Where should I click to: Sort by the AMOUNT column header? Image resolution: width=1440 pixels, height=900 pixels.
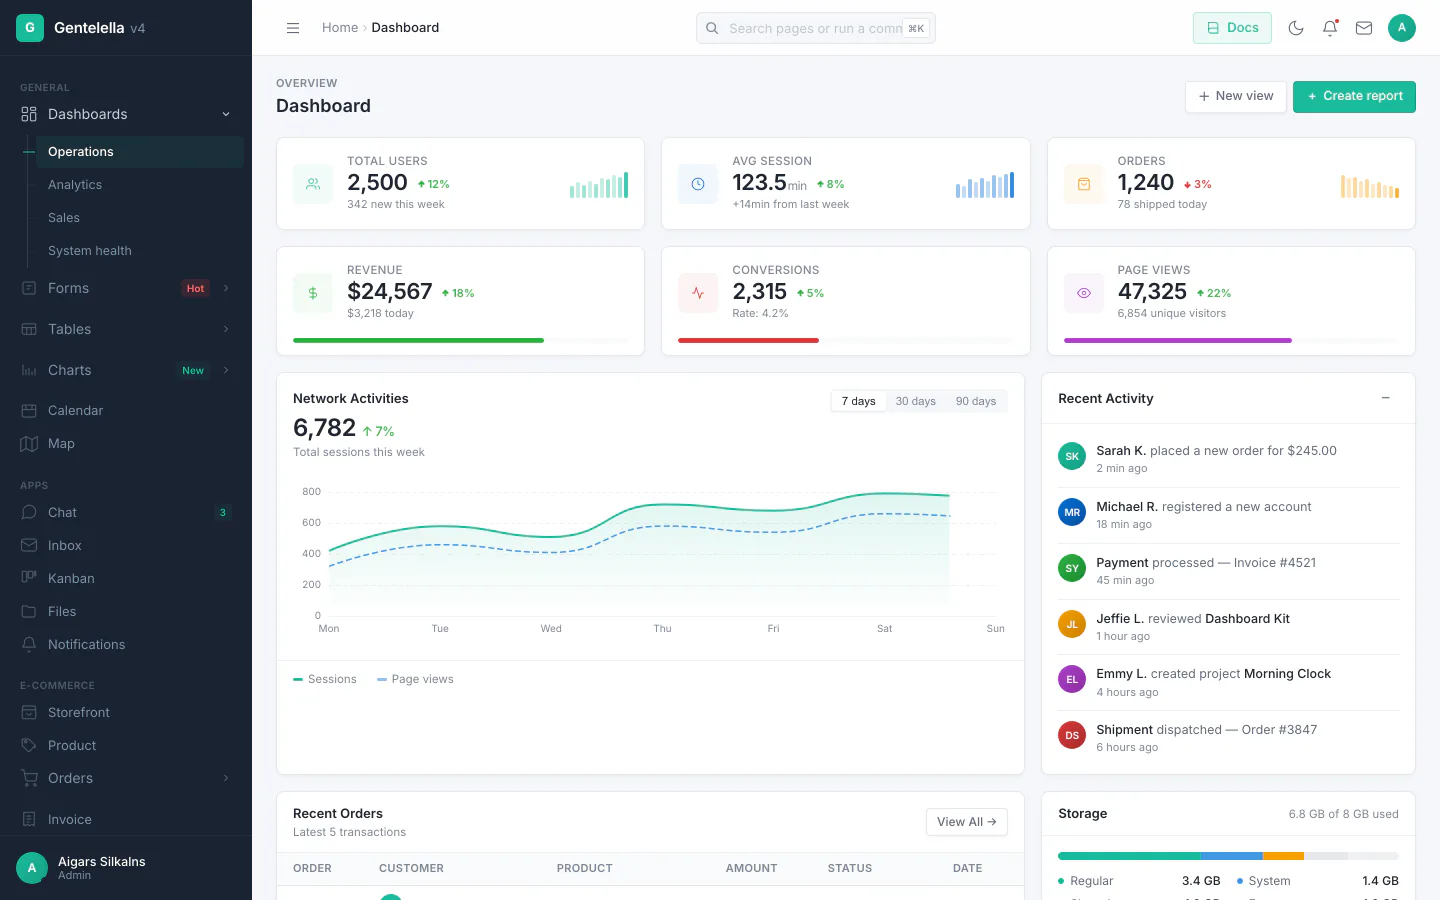point(751,868)
